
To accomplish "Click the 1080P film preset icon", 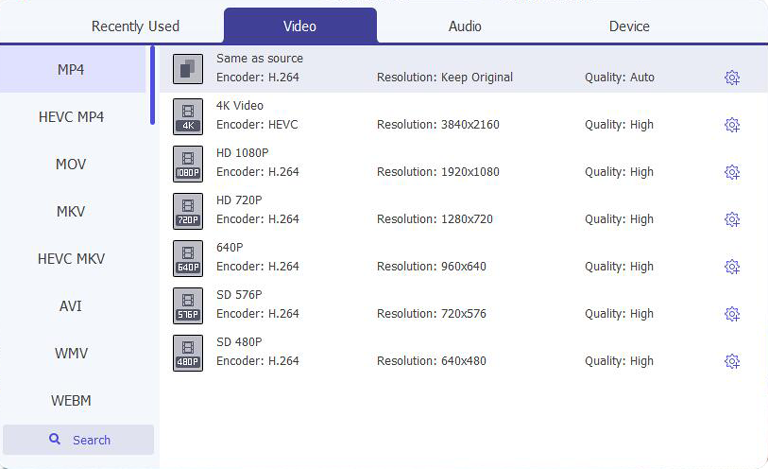I will 188,164.
